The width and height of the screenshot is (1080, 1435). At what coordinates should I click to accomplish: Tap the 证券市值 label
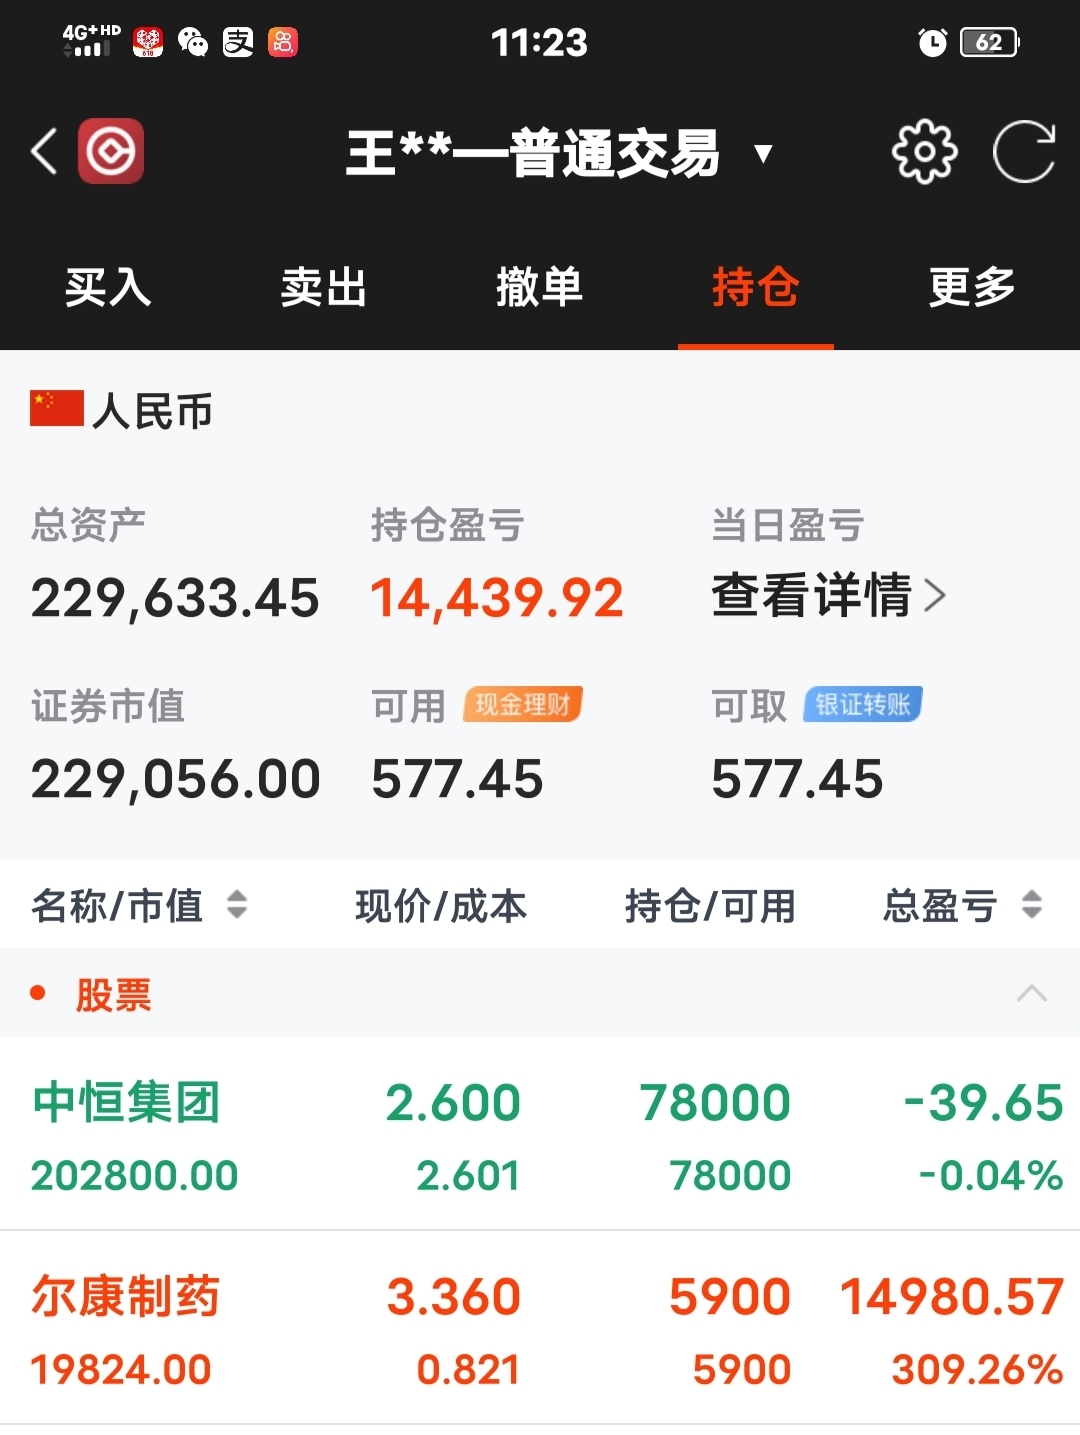pyautogui.click(x=108, y=706)
